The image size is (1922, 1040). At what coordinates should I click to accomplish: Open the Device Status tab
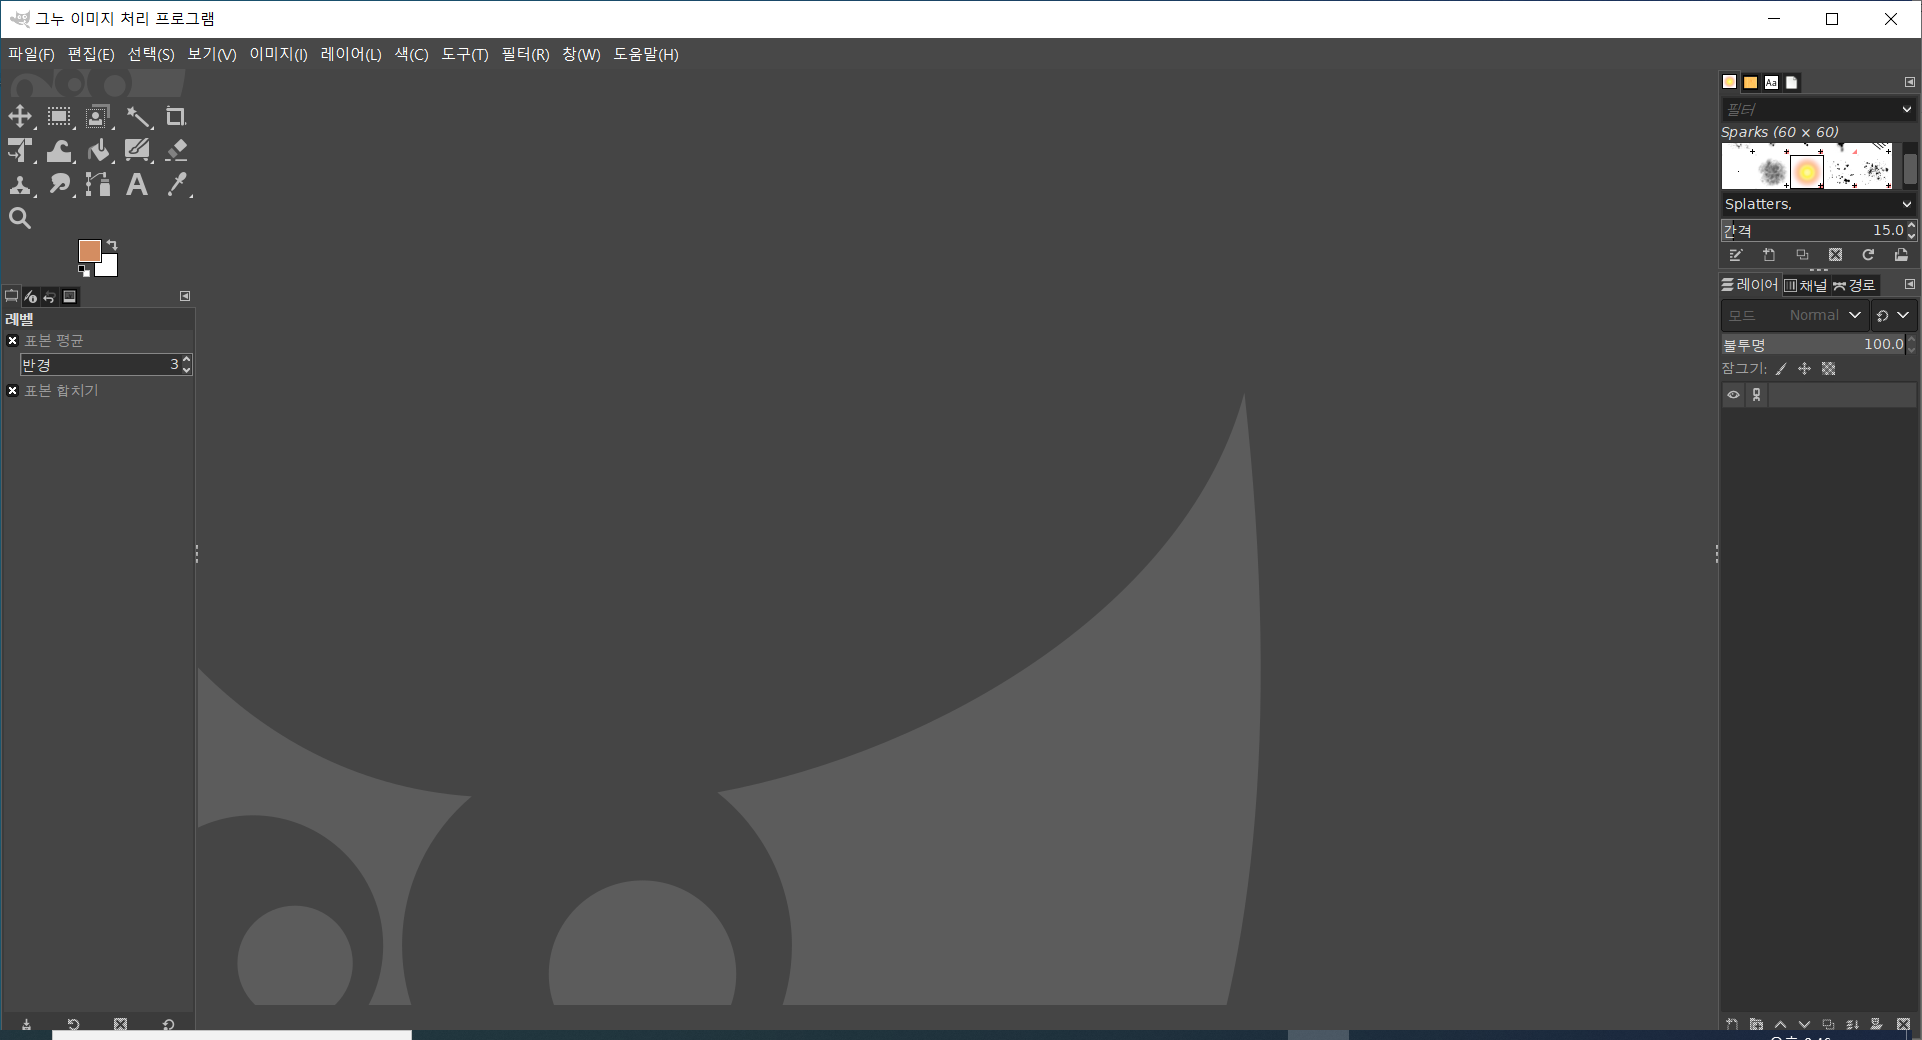click(30, 296)
